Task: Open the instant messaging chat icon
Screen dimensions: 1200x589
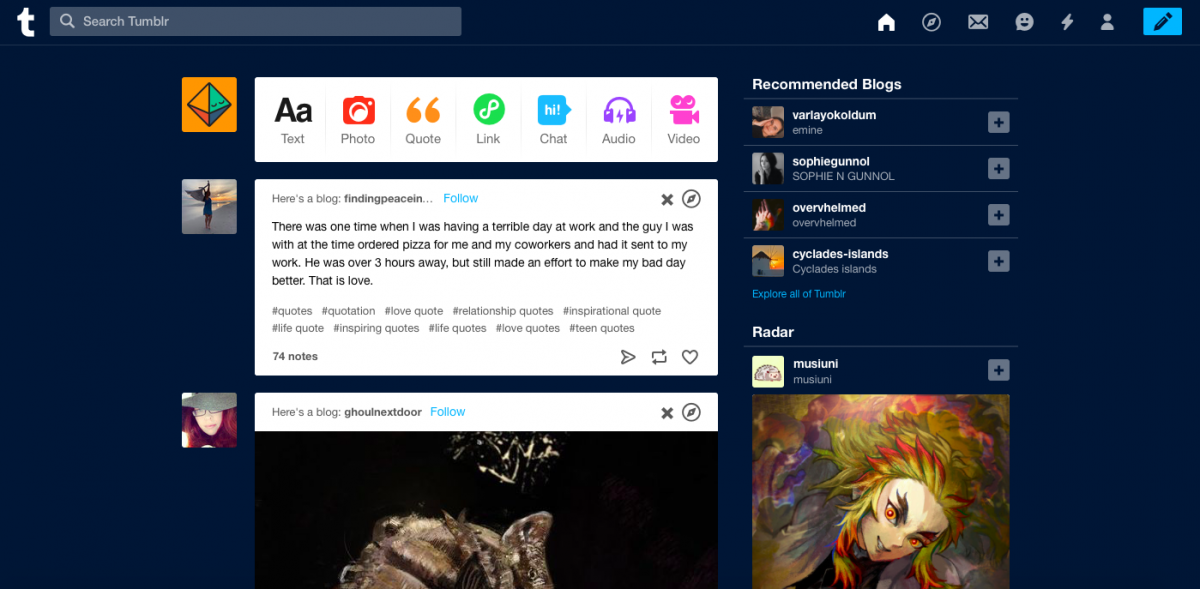Action: (x=1023, y=21)
